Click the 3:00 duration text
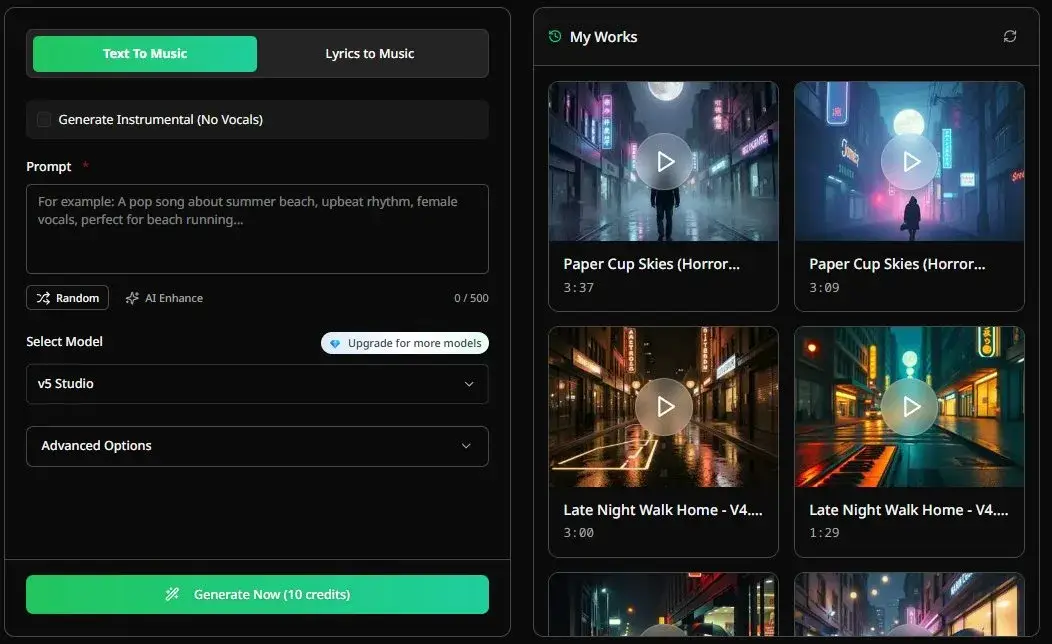Viewport: 1052px width, 644px height. [578, 533]
